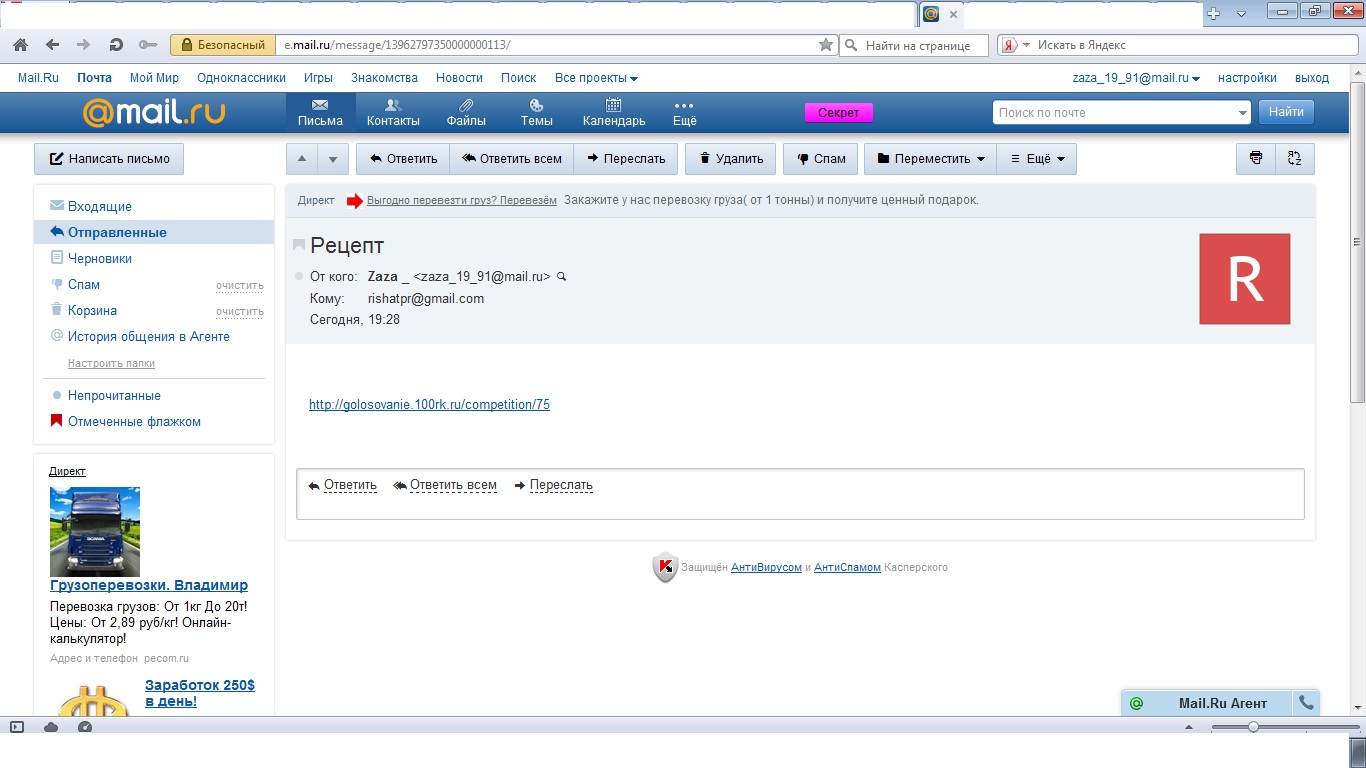Click the Письма envelope icon in header

[320, 105]
